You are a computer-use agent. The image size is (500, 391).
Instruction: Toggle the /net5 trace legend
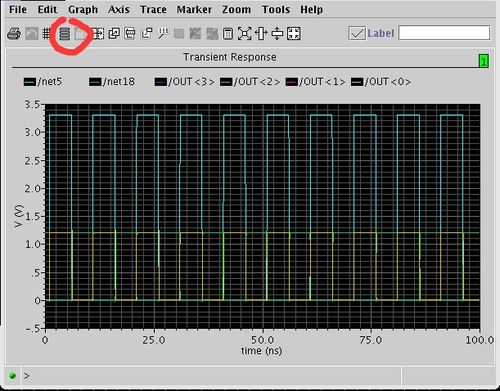[x=43, y=82]
